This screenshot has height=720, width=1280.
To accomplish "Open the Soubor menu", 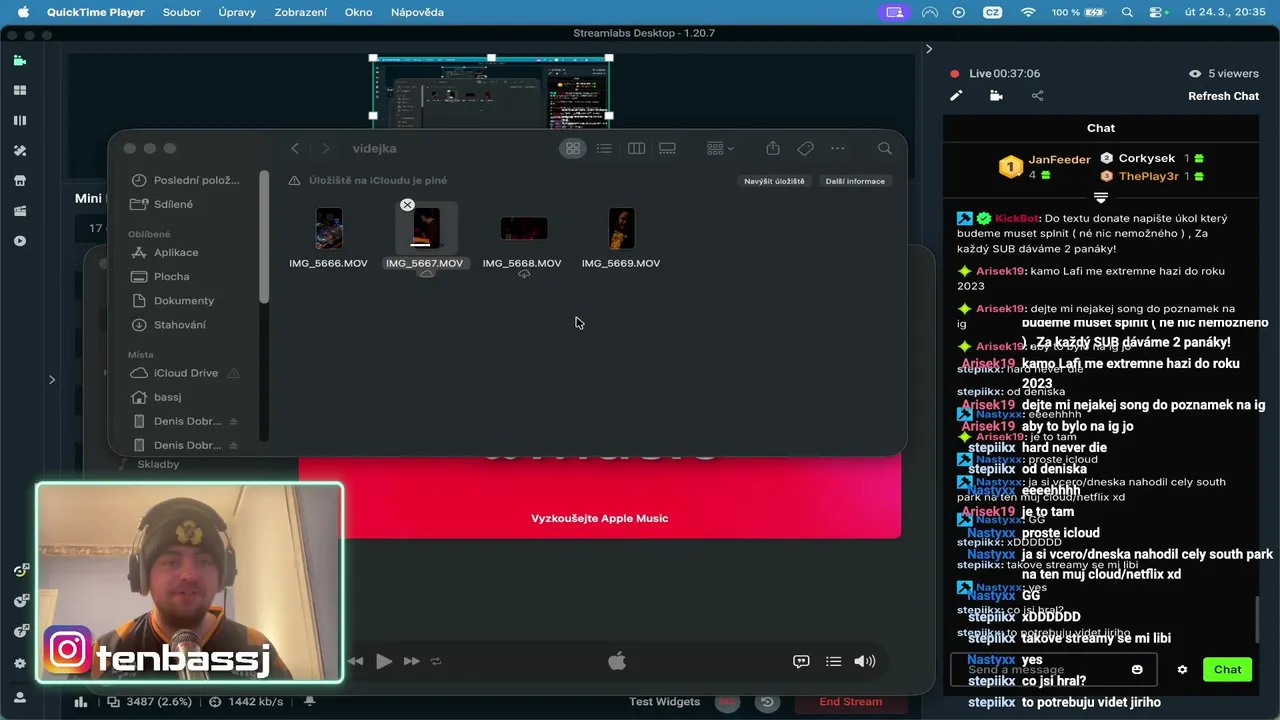I will (x=182, y=12).
